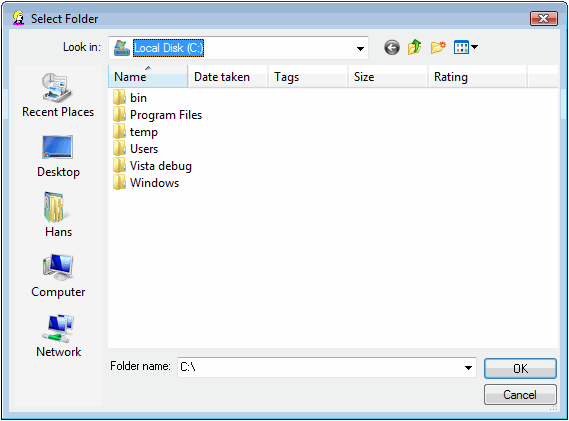This screenshot has width=569, height=421.
Task: Click the Select Folder title bar app icon
Action: pyautogui.click(x=18, y=18)
